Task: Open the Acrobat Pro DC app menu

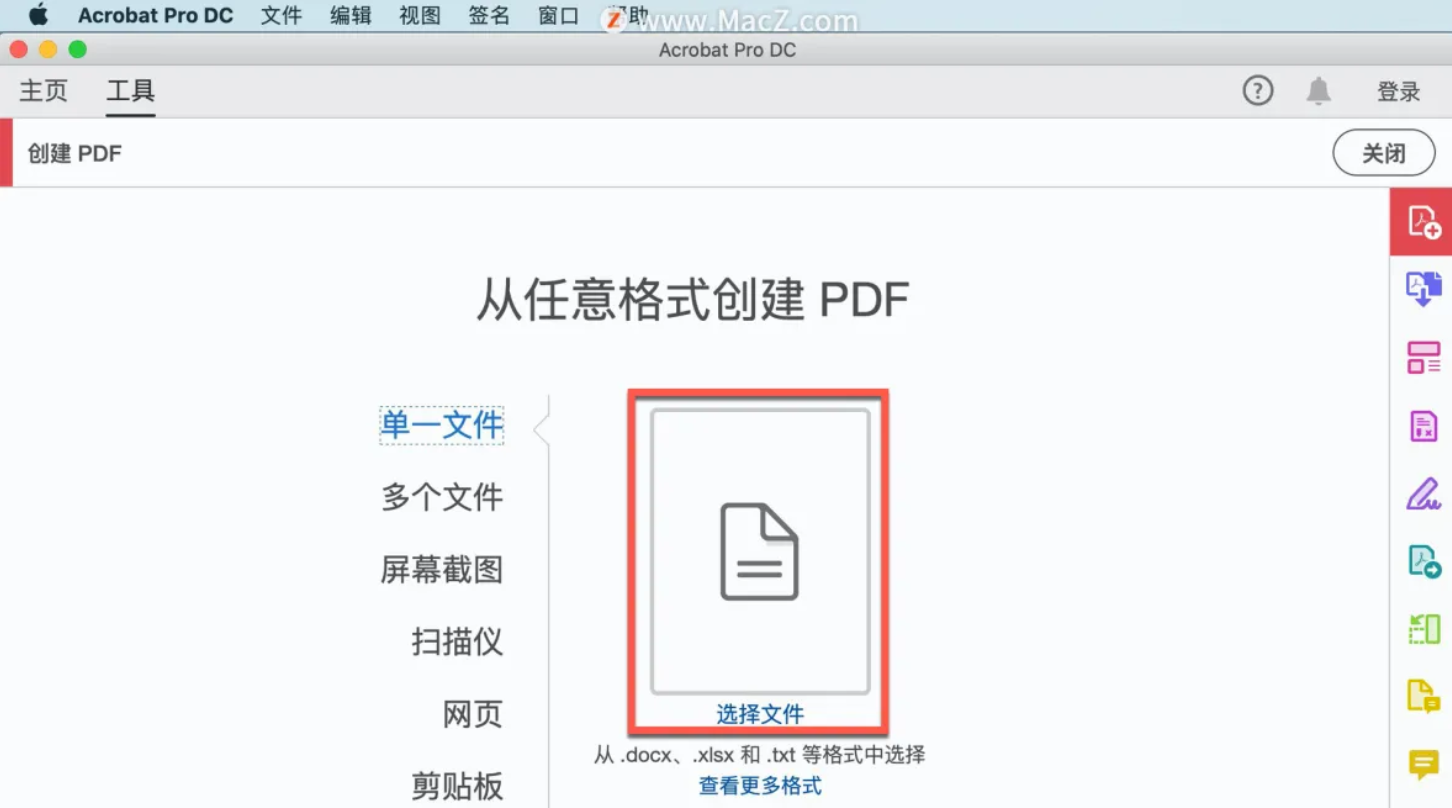Action: click(x=155, y=16)
